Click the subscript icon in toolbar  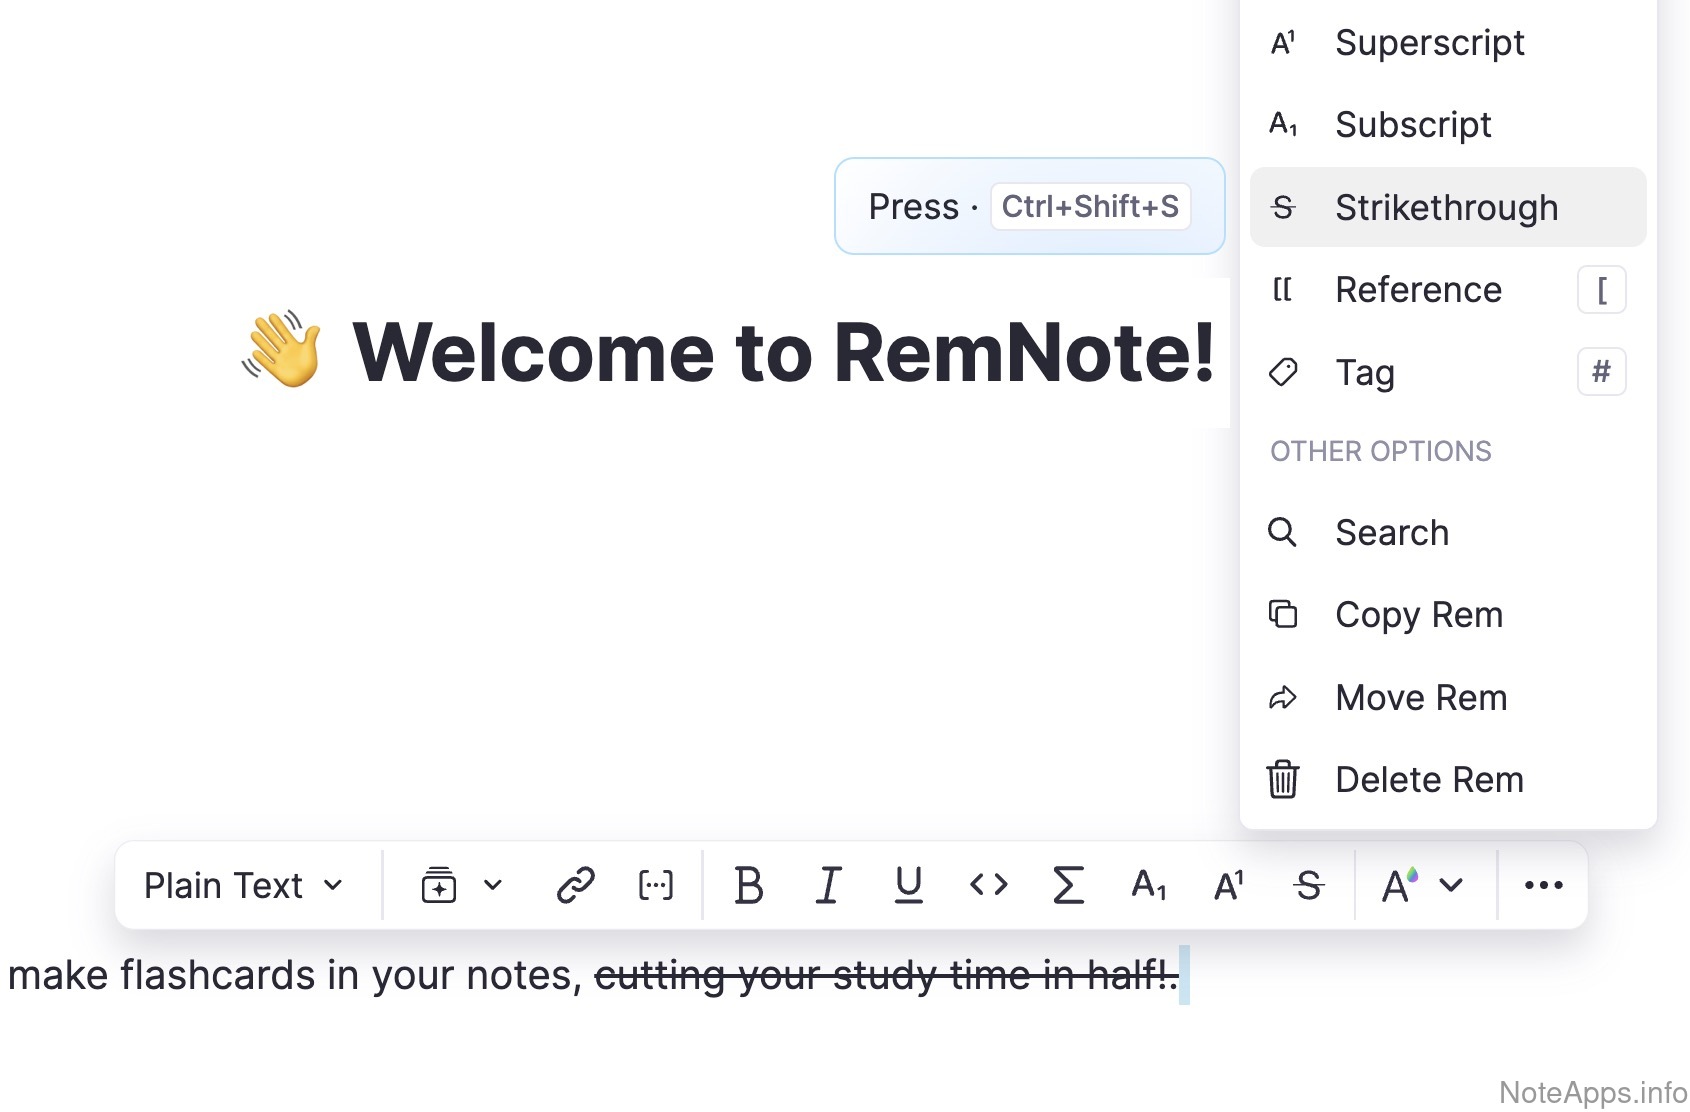[1148, 885]
